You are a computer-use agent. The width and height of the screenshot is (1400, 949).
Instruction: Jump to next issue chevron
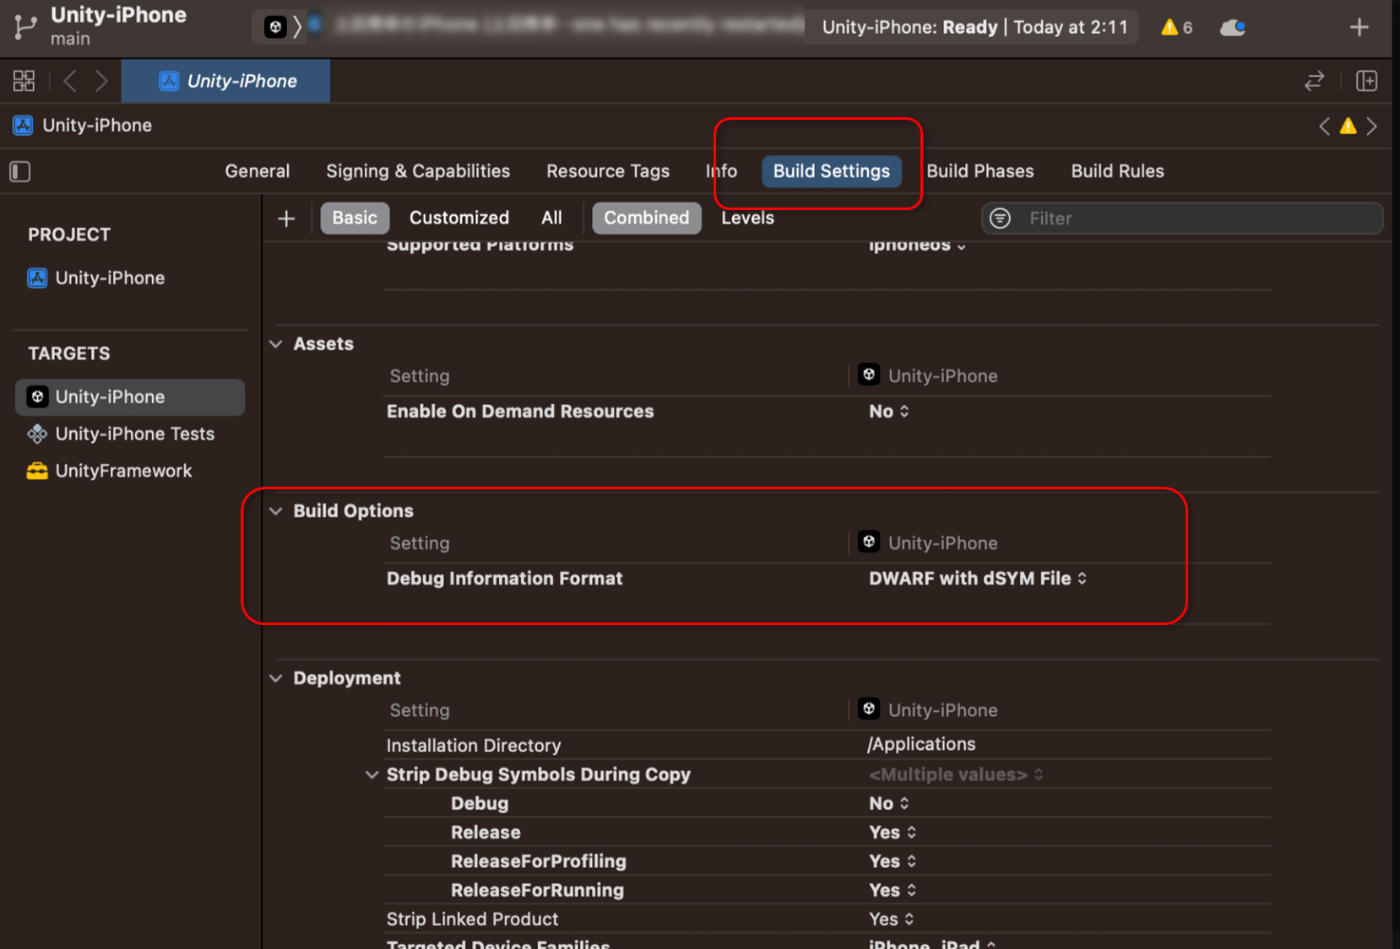(x=1372, y=126)
